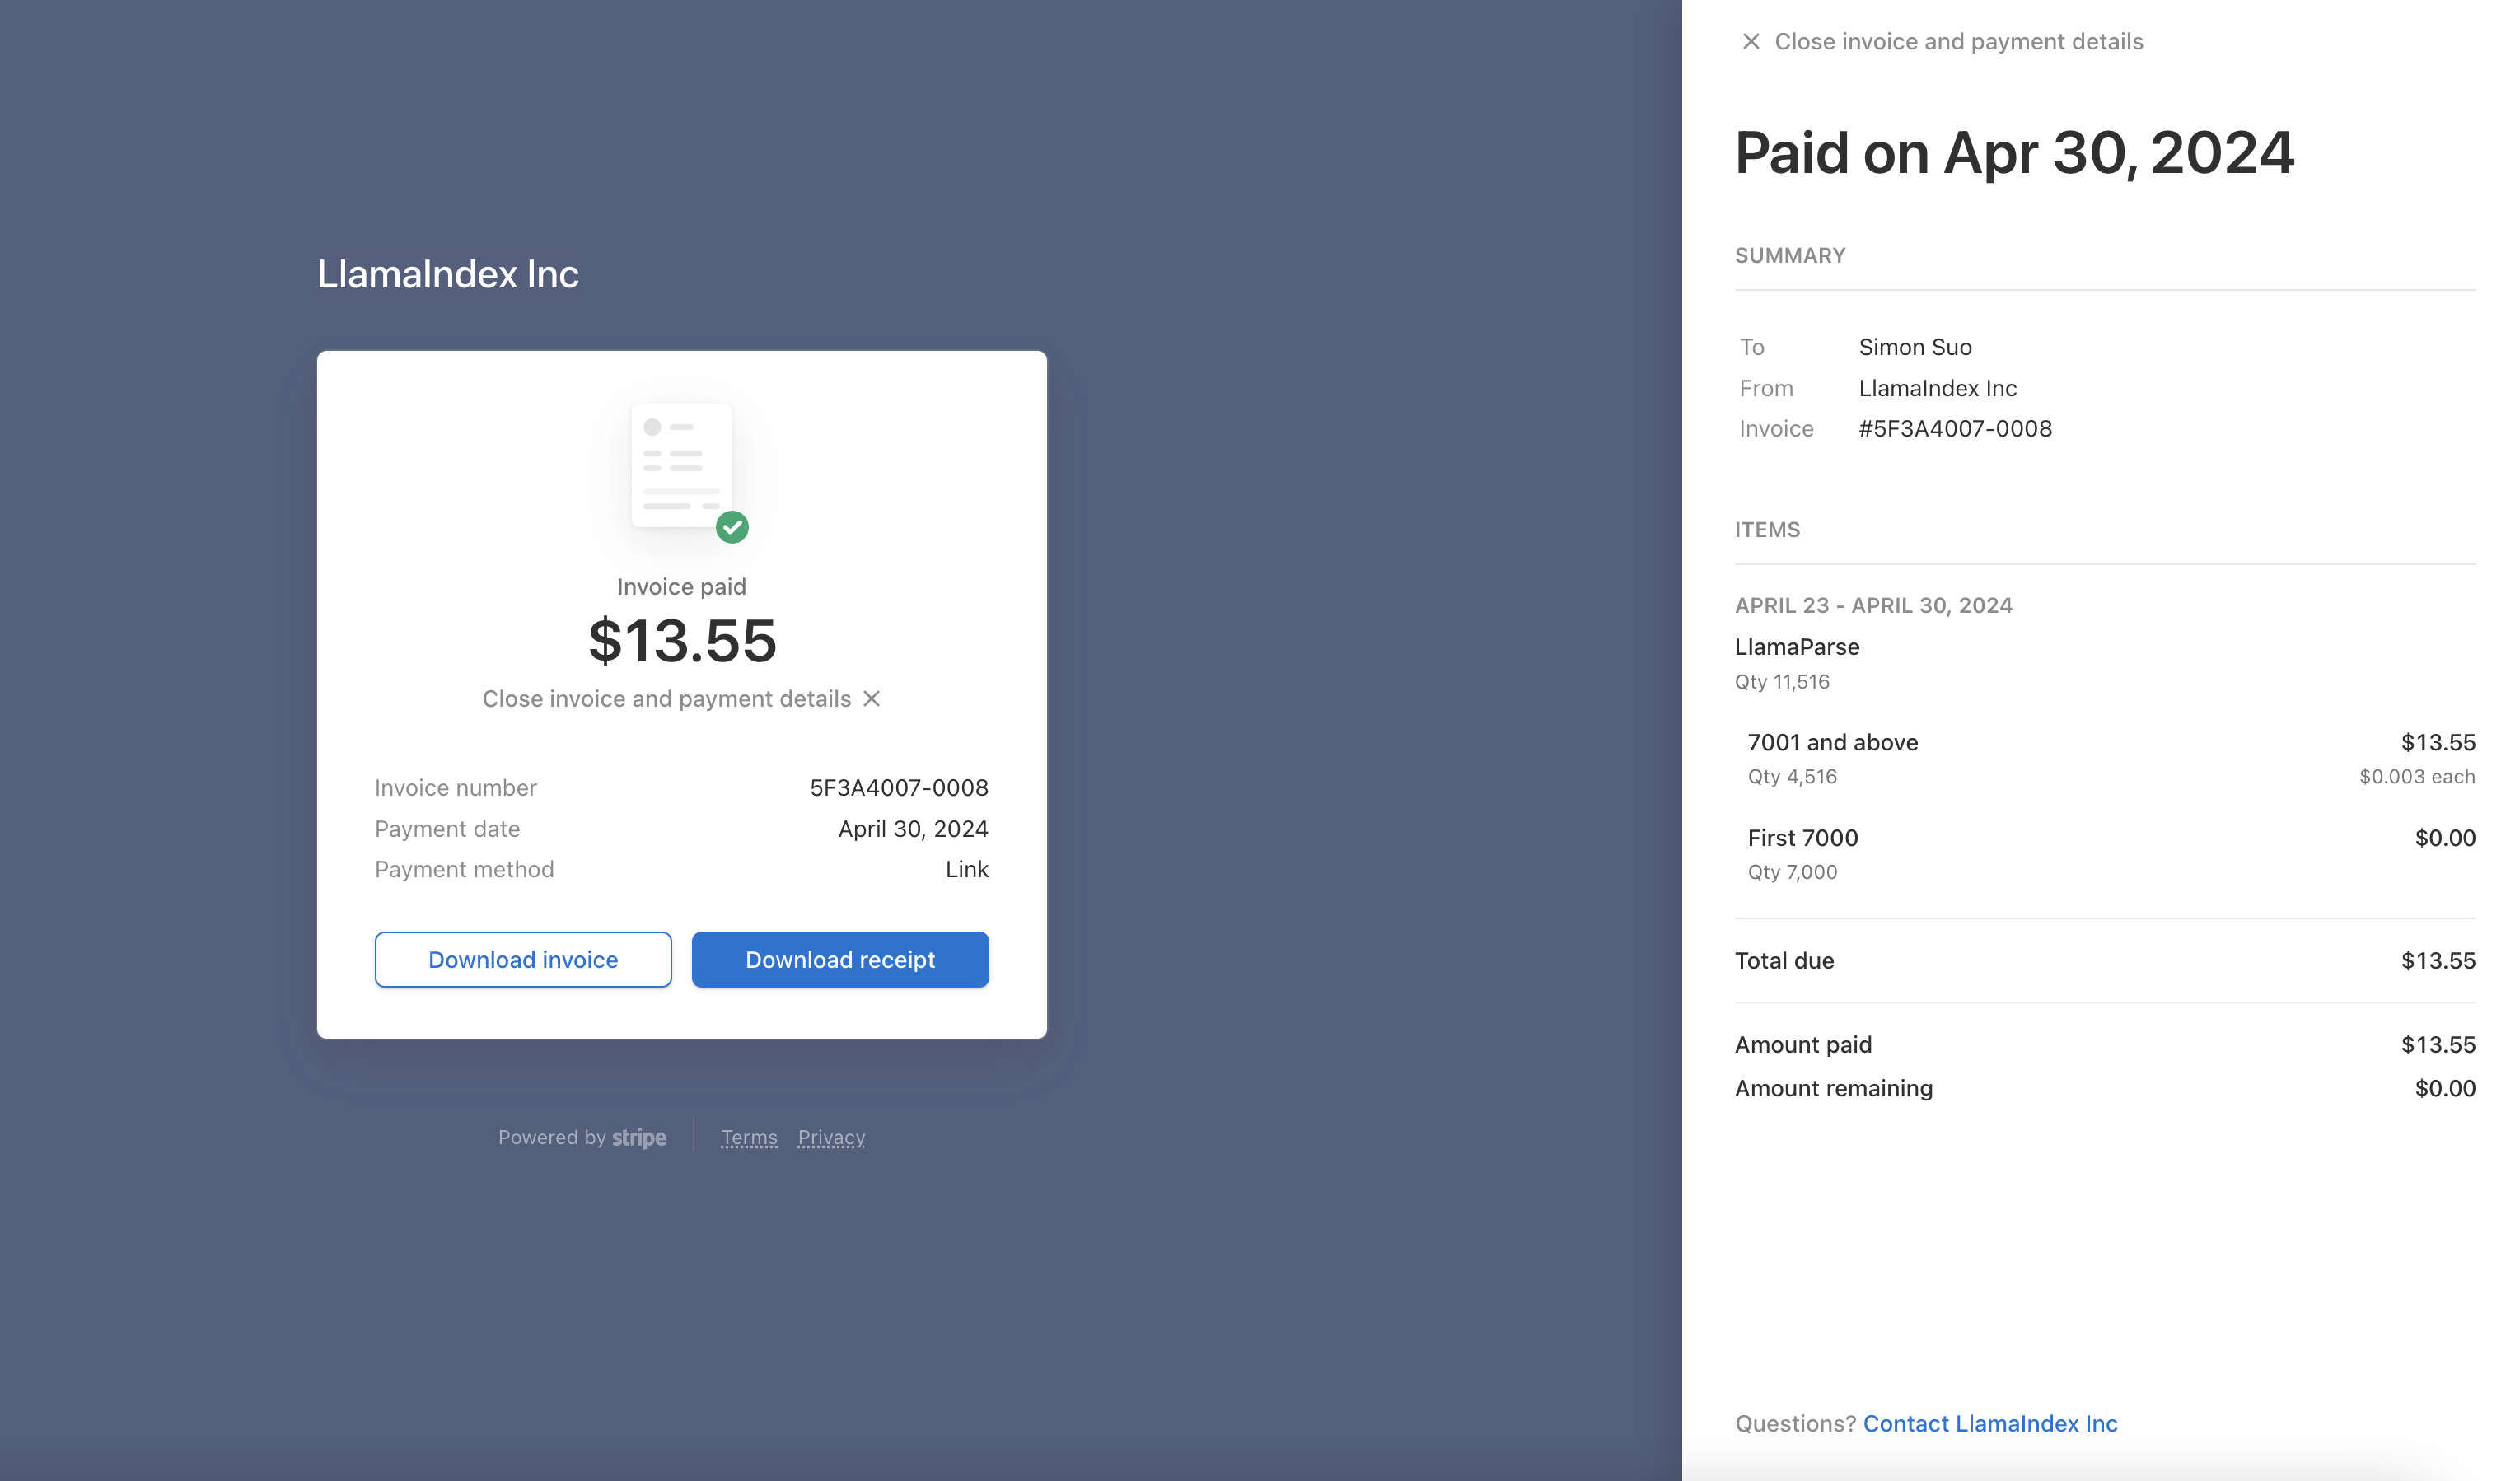
Task: Open the Privacy link
Action: (x=831, y=1137)
